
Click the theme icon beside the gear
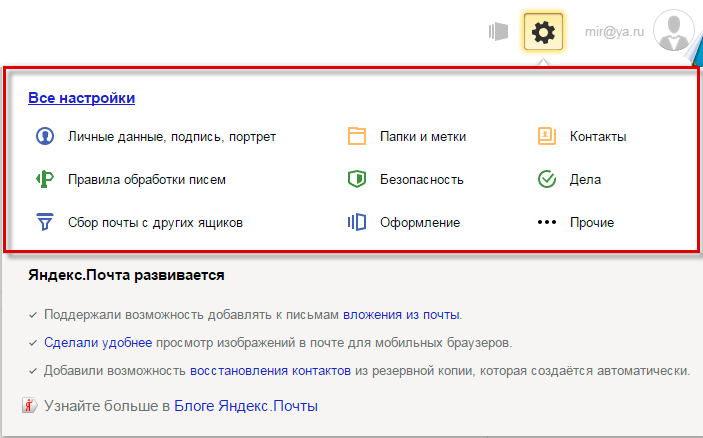point(498,31)
